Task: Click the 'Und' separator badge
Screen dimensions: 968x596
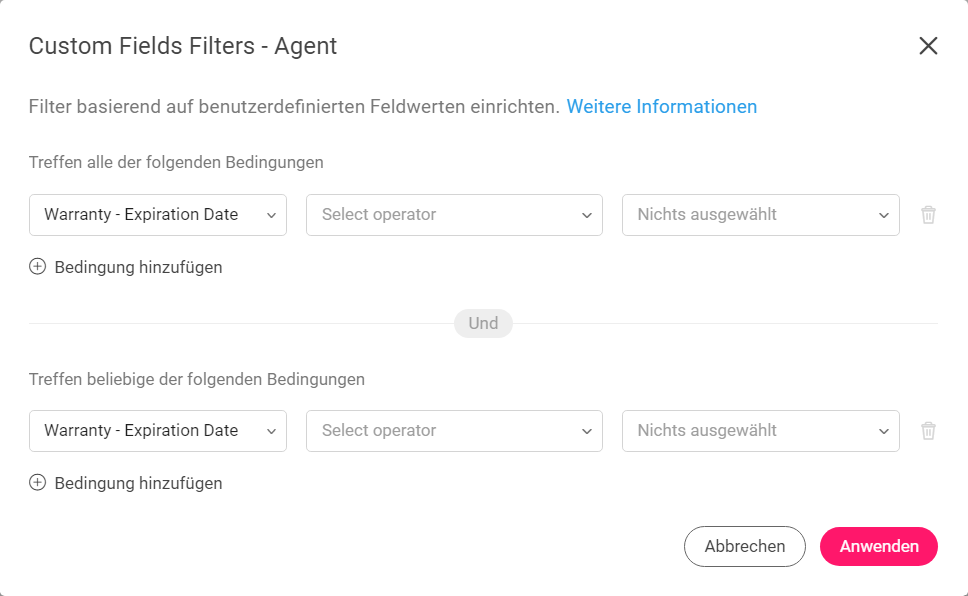Action: [483, 323]
